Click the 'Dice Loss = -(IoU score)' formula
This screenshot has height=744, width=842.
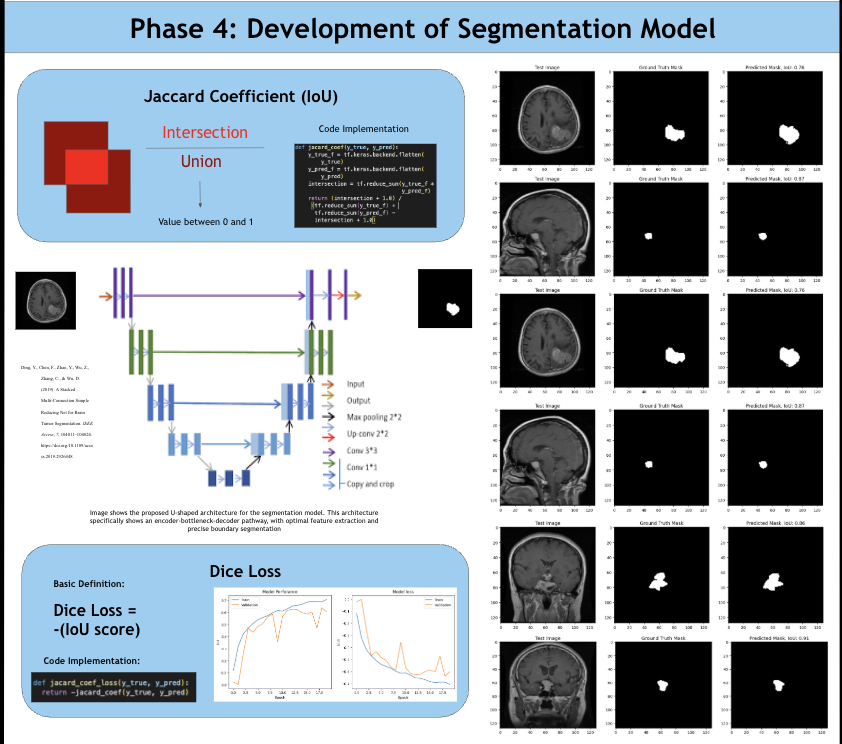pyautogui.click(x=97, y=619)
